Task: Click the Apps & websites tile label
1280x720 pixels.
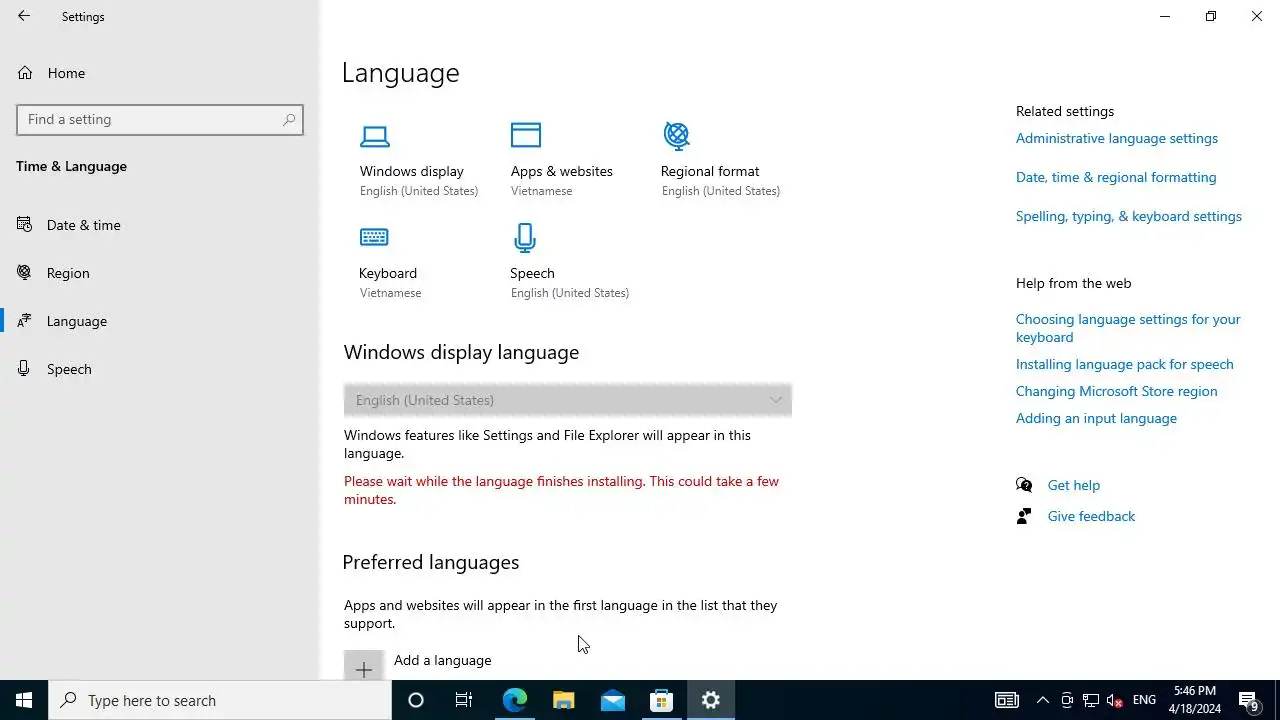Action: click(562, 171)
